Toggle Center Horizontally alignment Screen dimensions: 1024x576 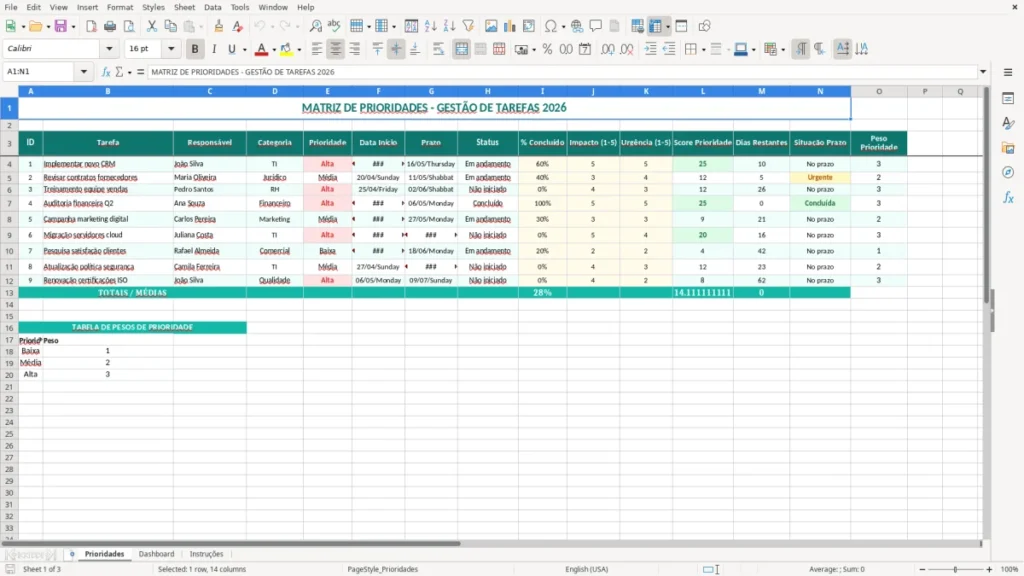[x=336, y=49]
